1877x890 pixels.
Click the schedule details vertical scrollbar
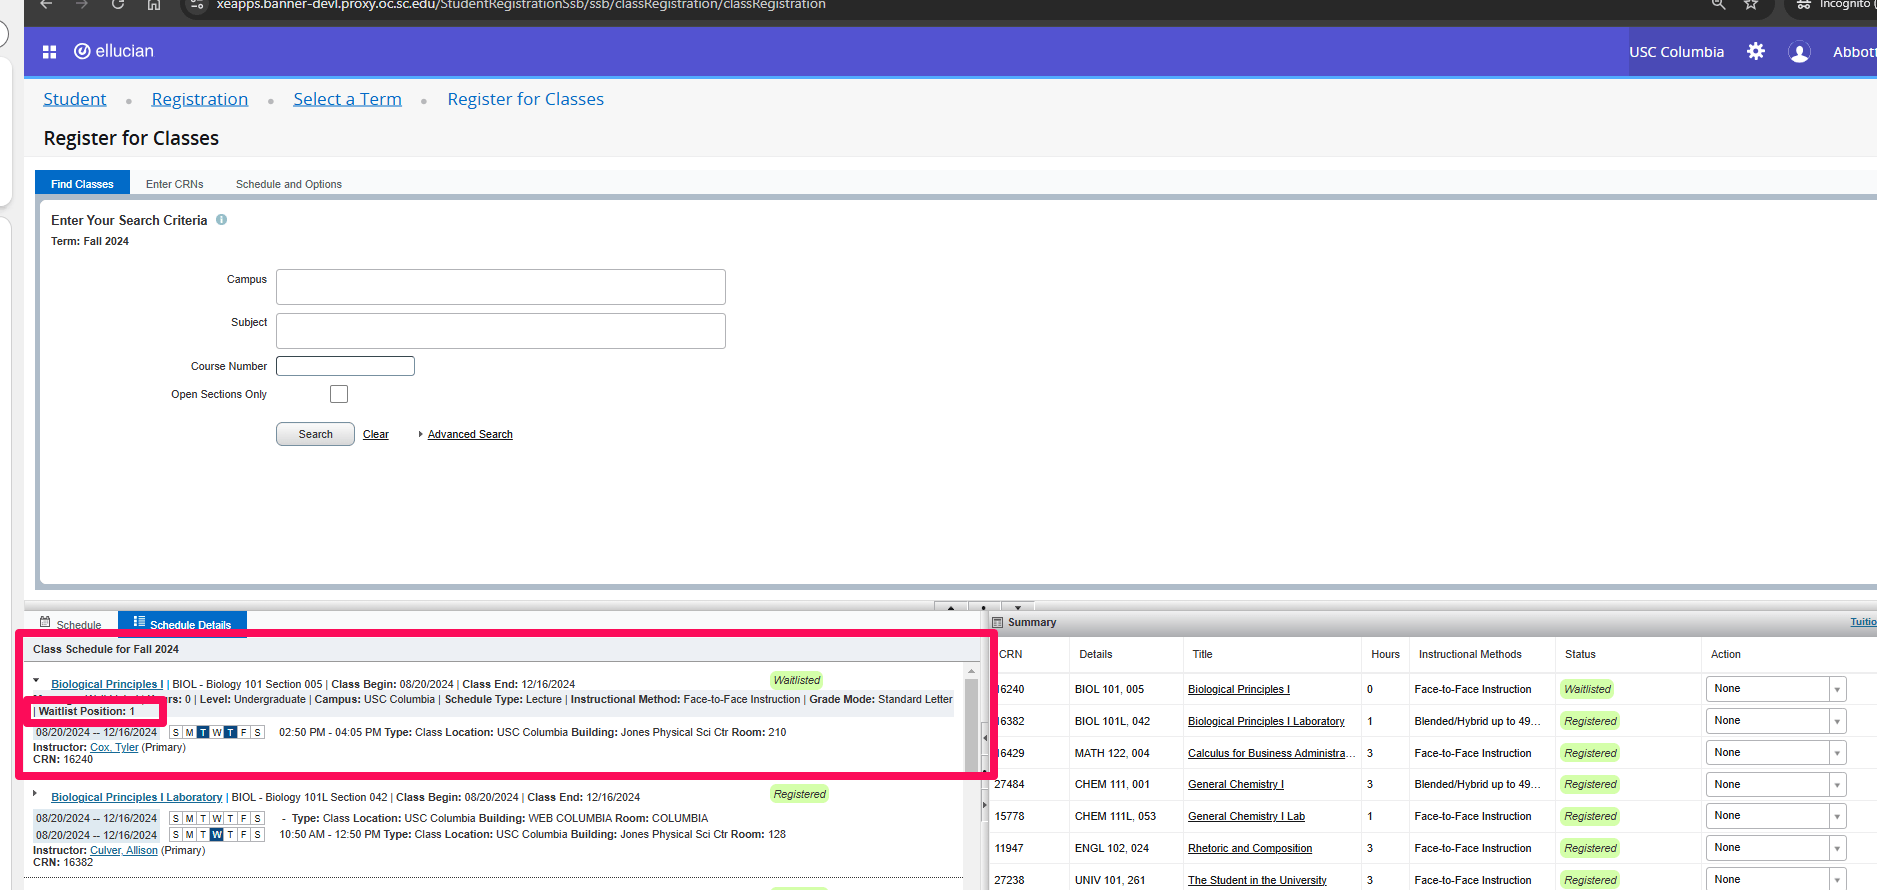click(971, 720)
